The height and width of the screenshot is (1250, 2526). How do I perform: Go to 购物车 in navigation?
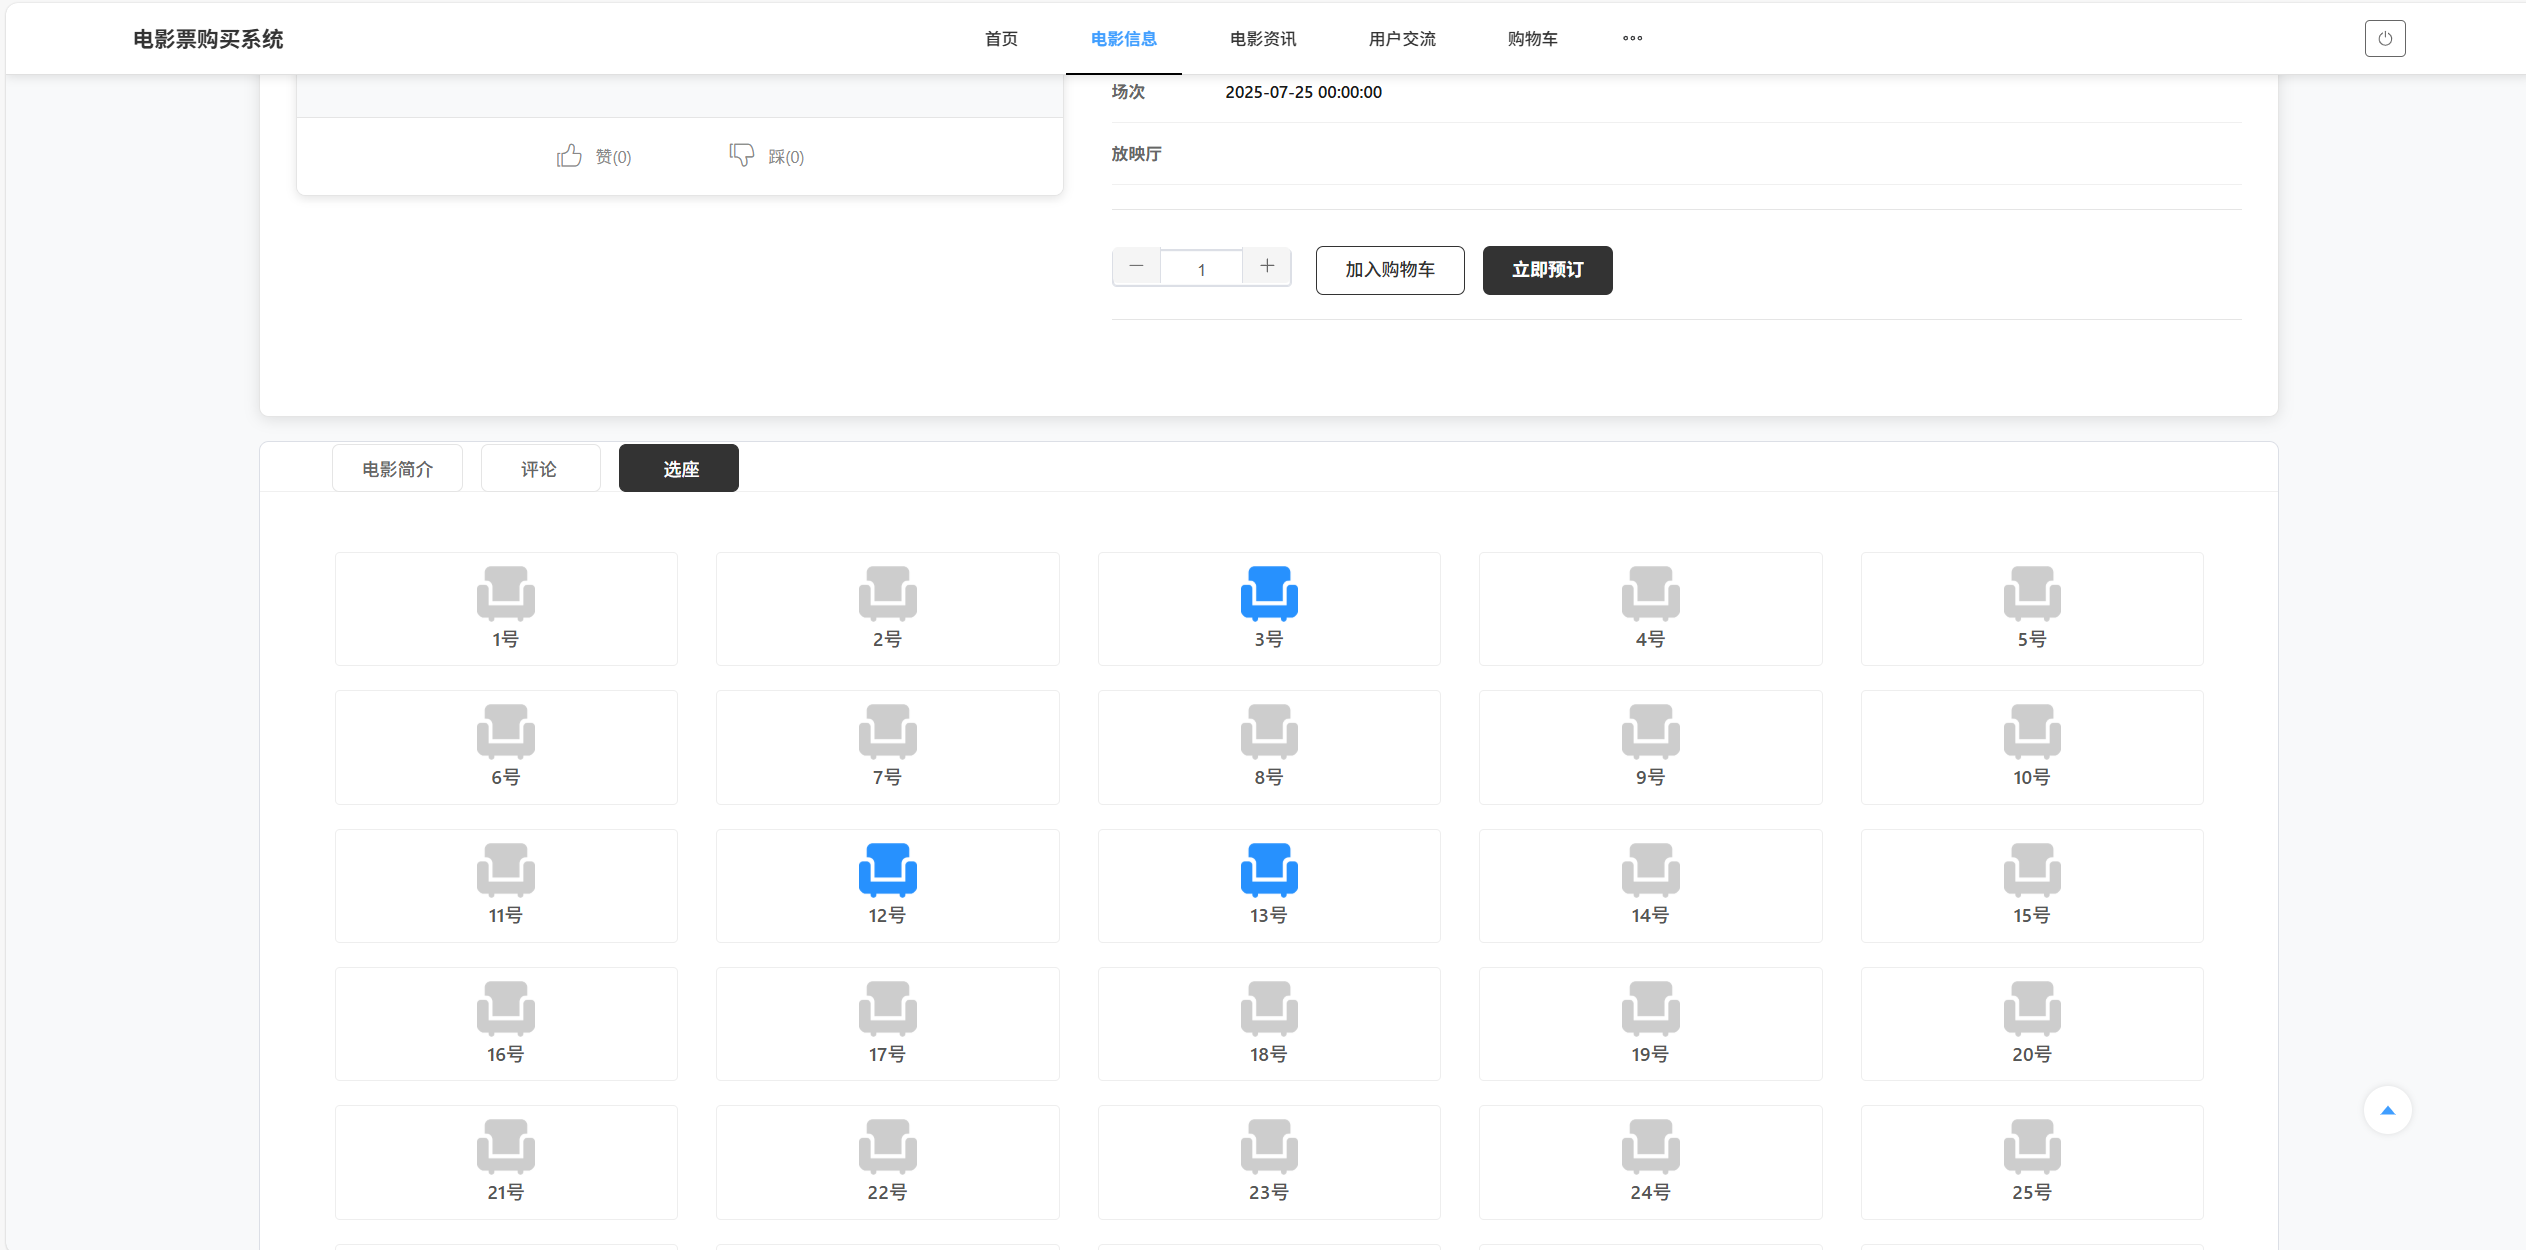tap(1532, 39)
